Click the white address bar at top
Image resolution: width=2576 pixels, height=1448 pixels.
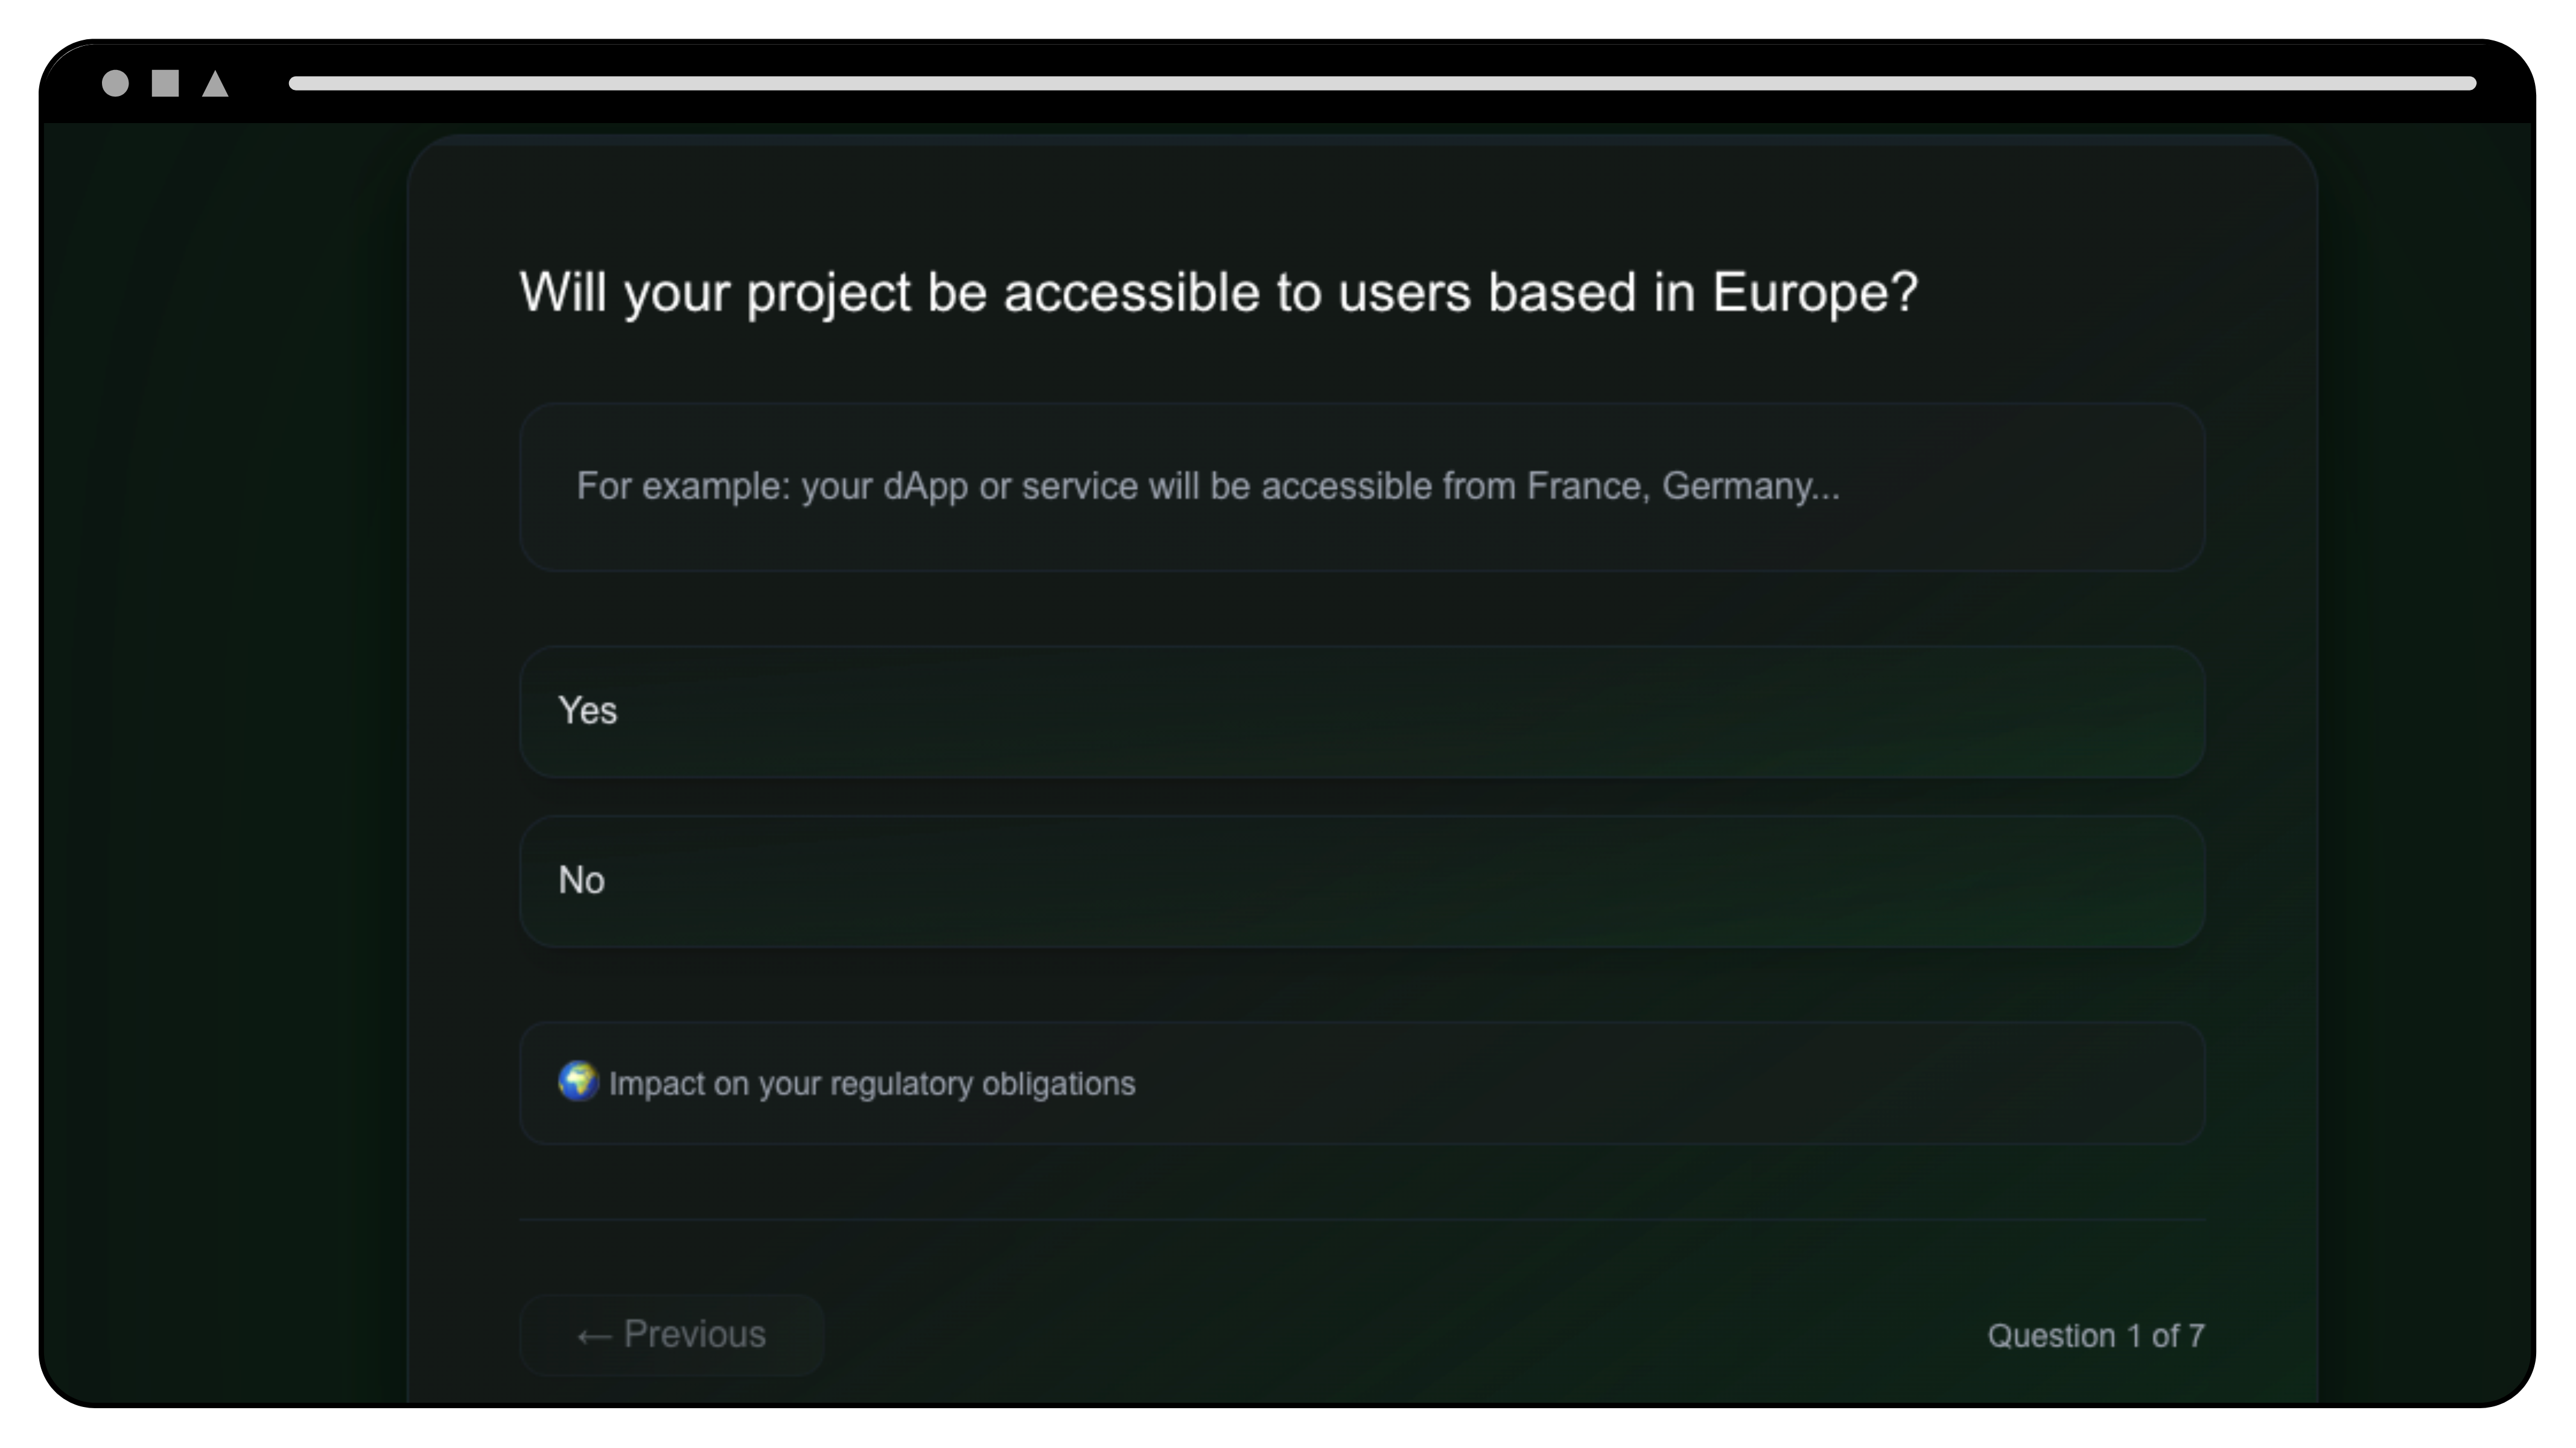point(1382,83)
